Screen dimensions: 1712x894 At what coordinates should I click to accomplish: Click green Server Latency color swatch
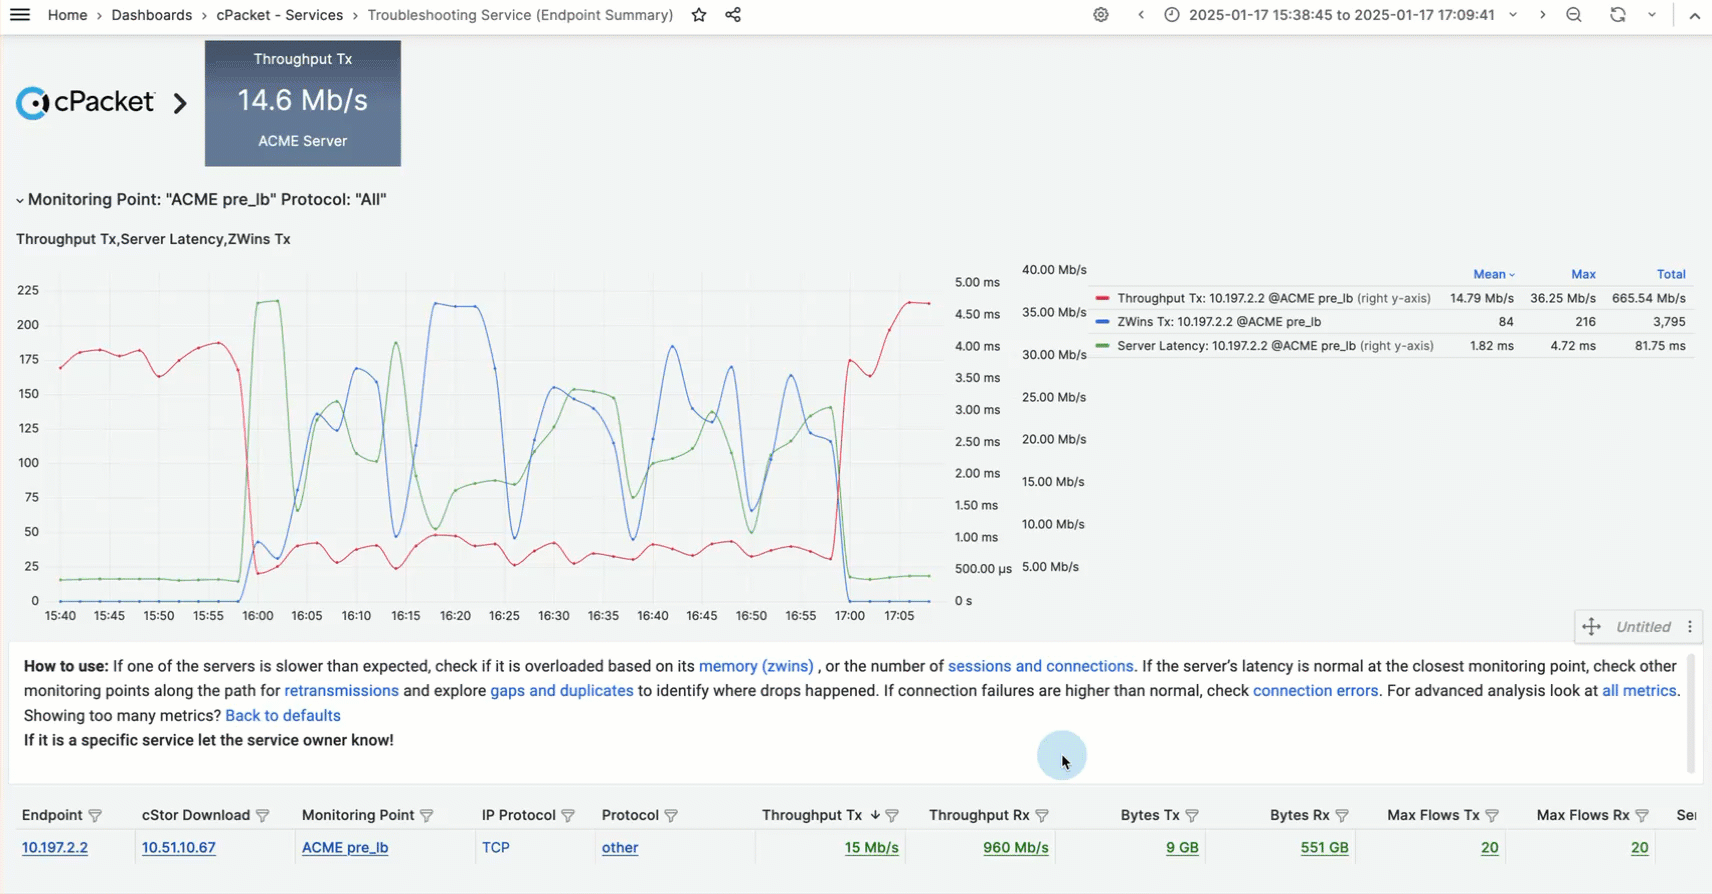click(1102, 346)
